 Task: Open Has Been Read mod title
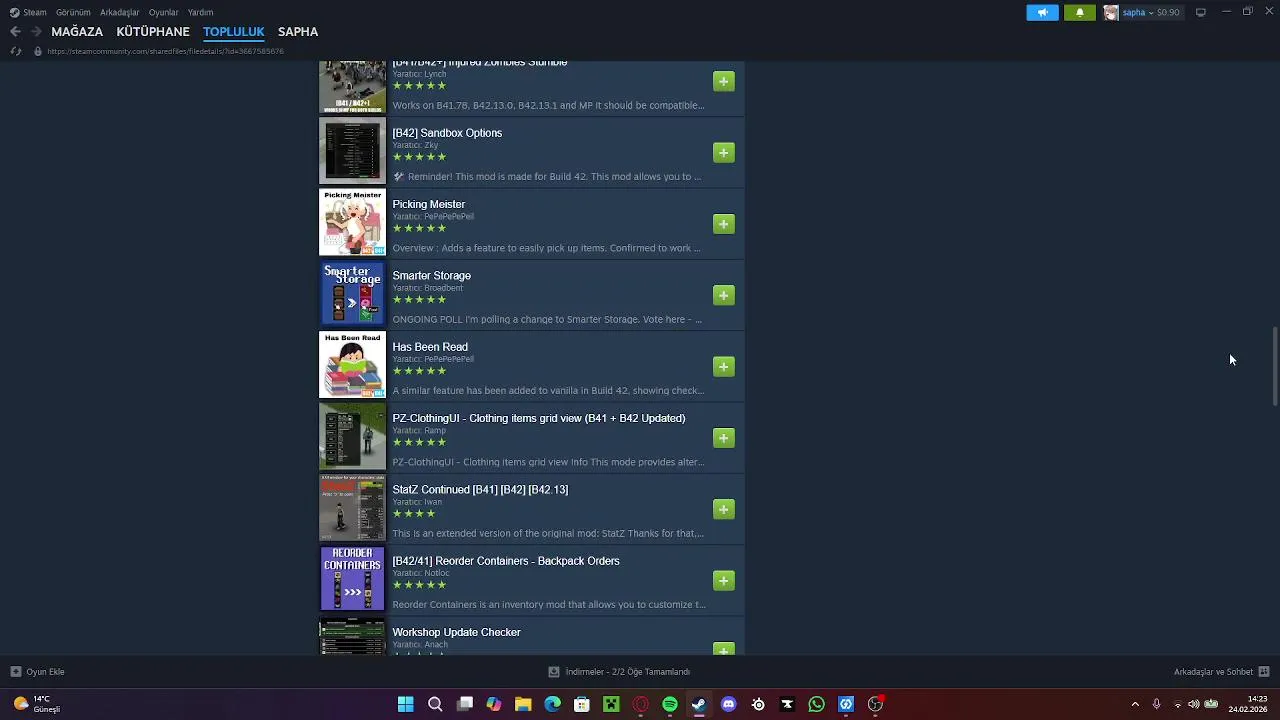430,347
